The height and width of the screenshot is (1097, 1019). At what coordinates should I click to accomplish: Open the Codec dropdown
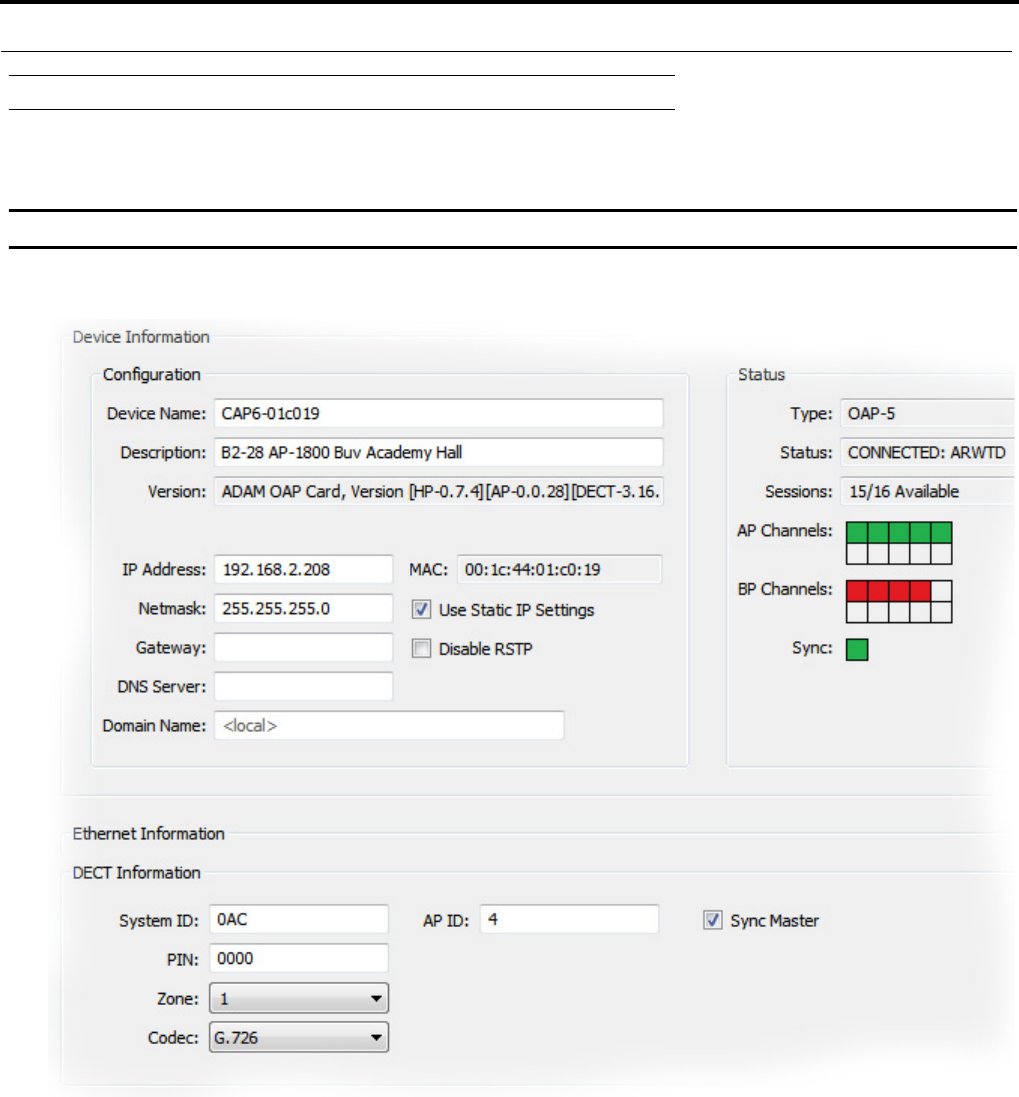(299, 1038)
